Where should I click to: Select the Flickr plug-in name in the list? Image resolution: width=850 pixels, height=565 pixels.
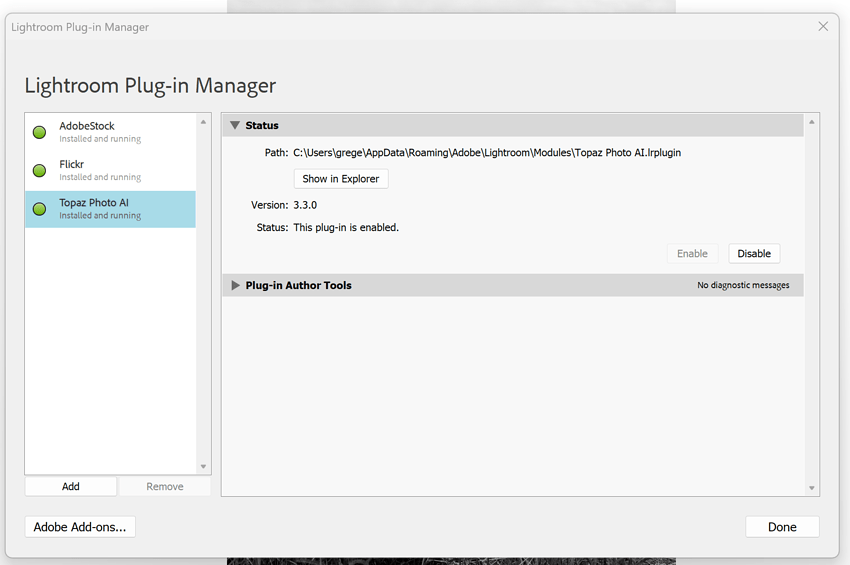71,164
